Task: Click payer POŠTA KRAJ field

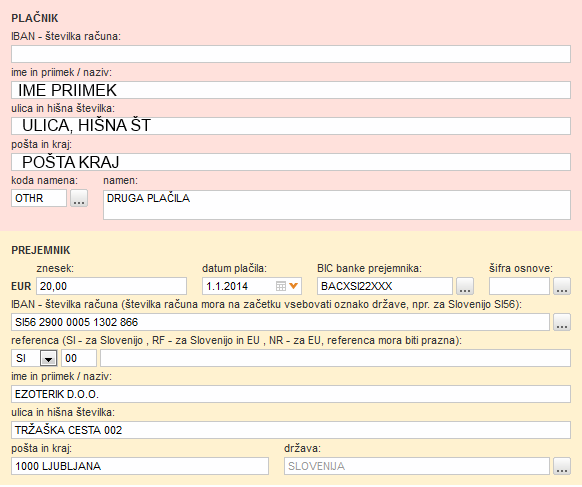Action: click(291, 162)
